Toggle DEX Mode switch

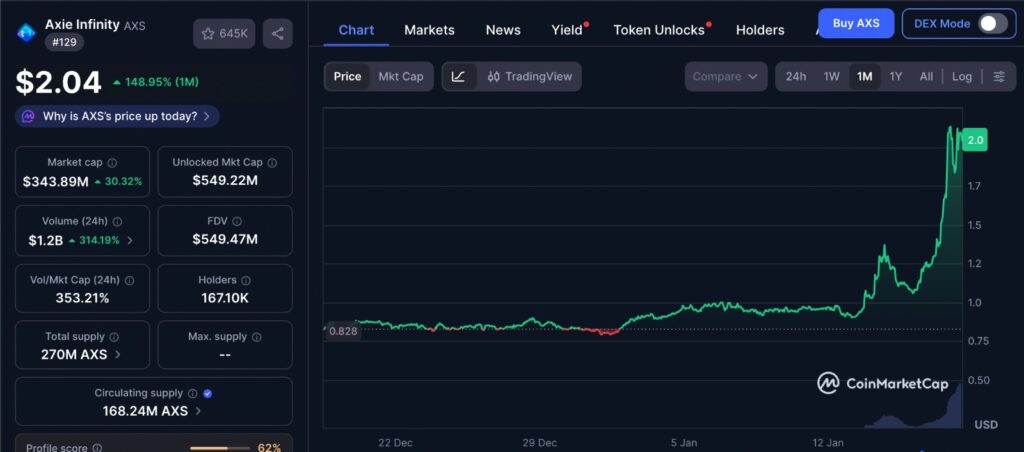click(x=993, y=24)
